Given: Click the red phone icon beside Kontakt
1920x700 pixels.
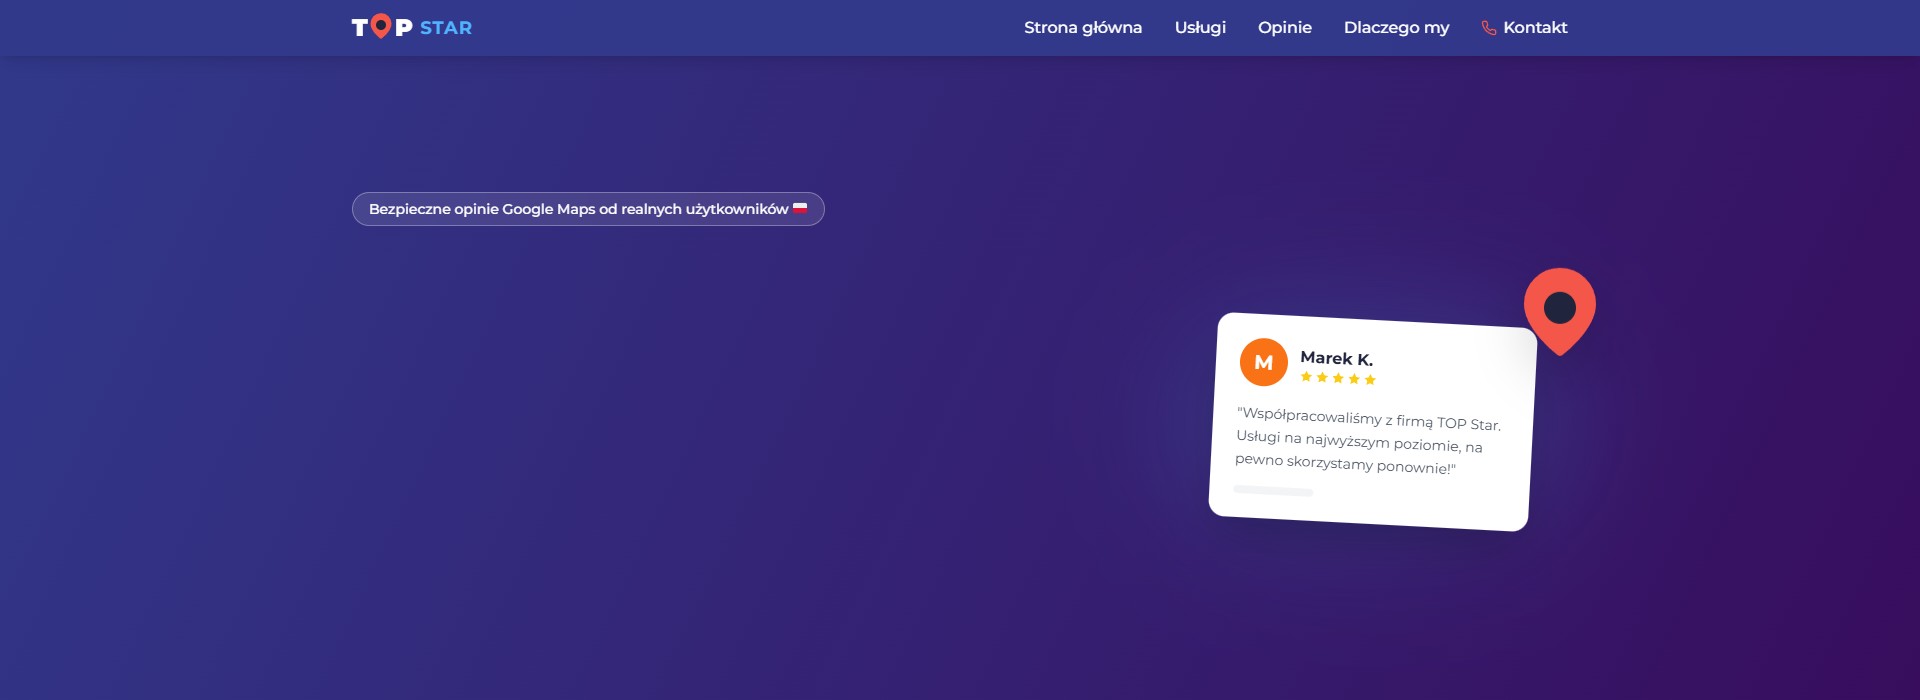Looking at the screenshot, I should (1489, 28).
